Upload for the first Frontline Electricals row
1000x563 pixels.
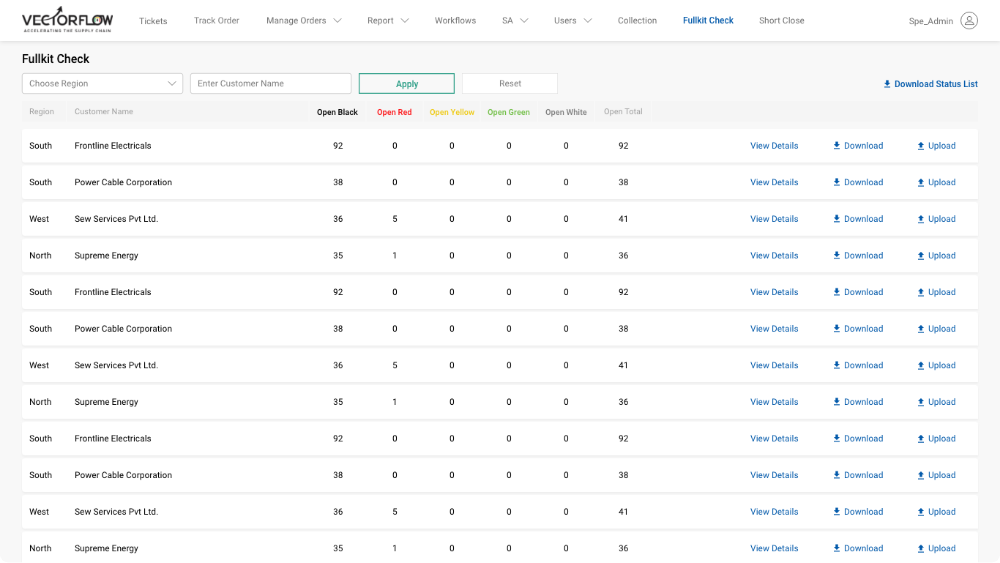coord(935,146)
